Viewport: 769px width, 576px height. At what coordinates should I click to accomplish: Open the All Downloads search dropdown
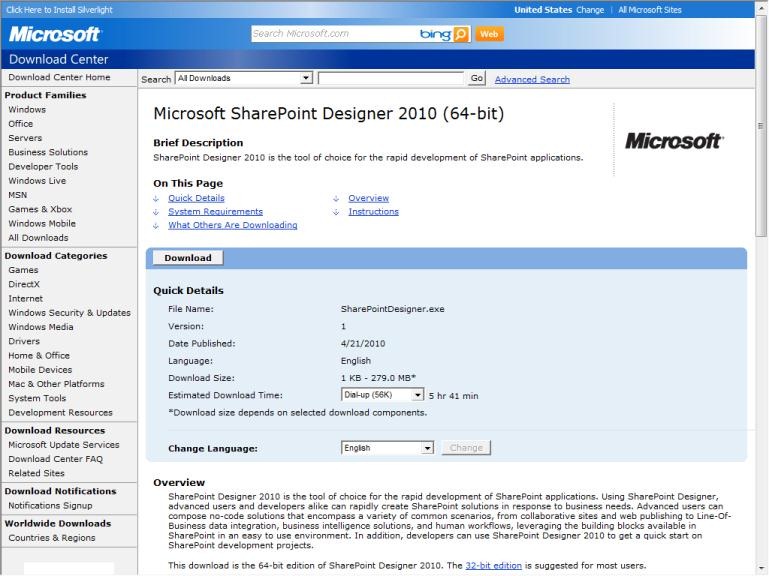tap(244, 78)
